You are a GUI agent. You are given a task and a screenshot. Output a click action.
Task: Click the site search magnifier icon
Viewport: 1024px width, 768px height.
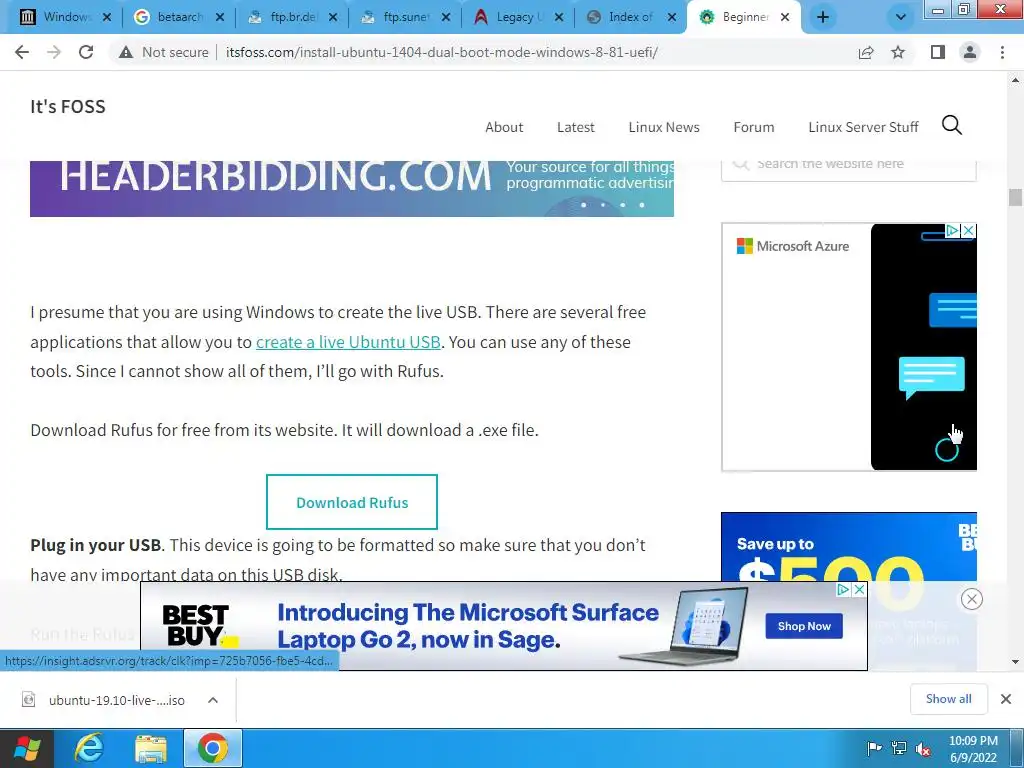952,125
